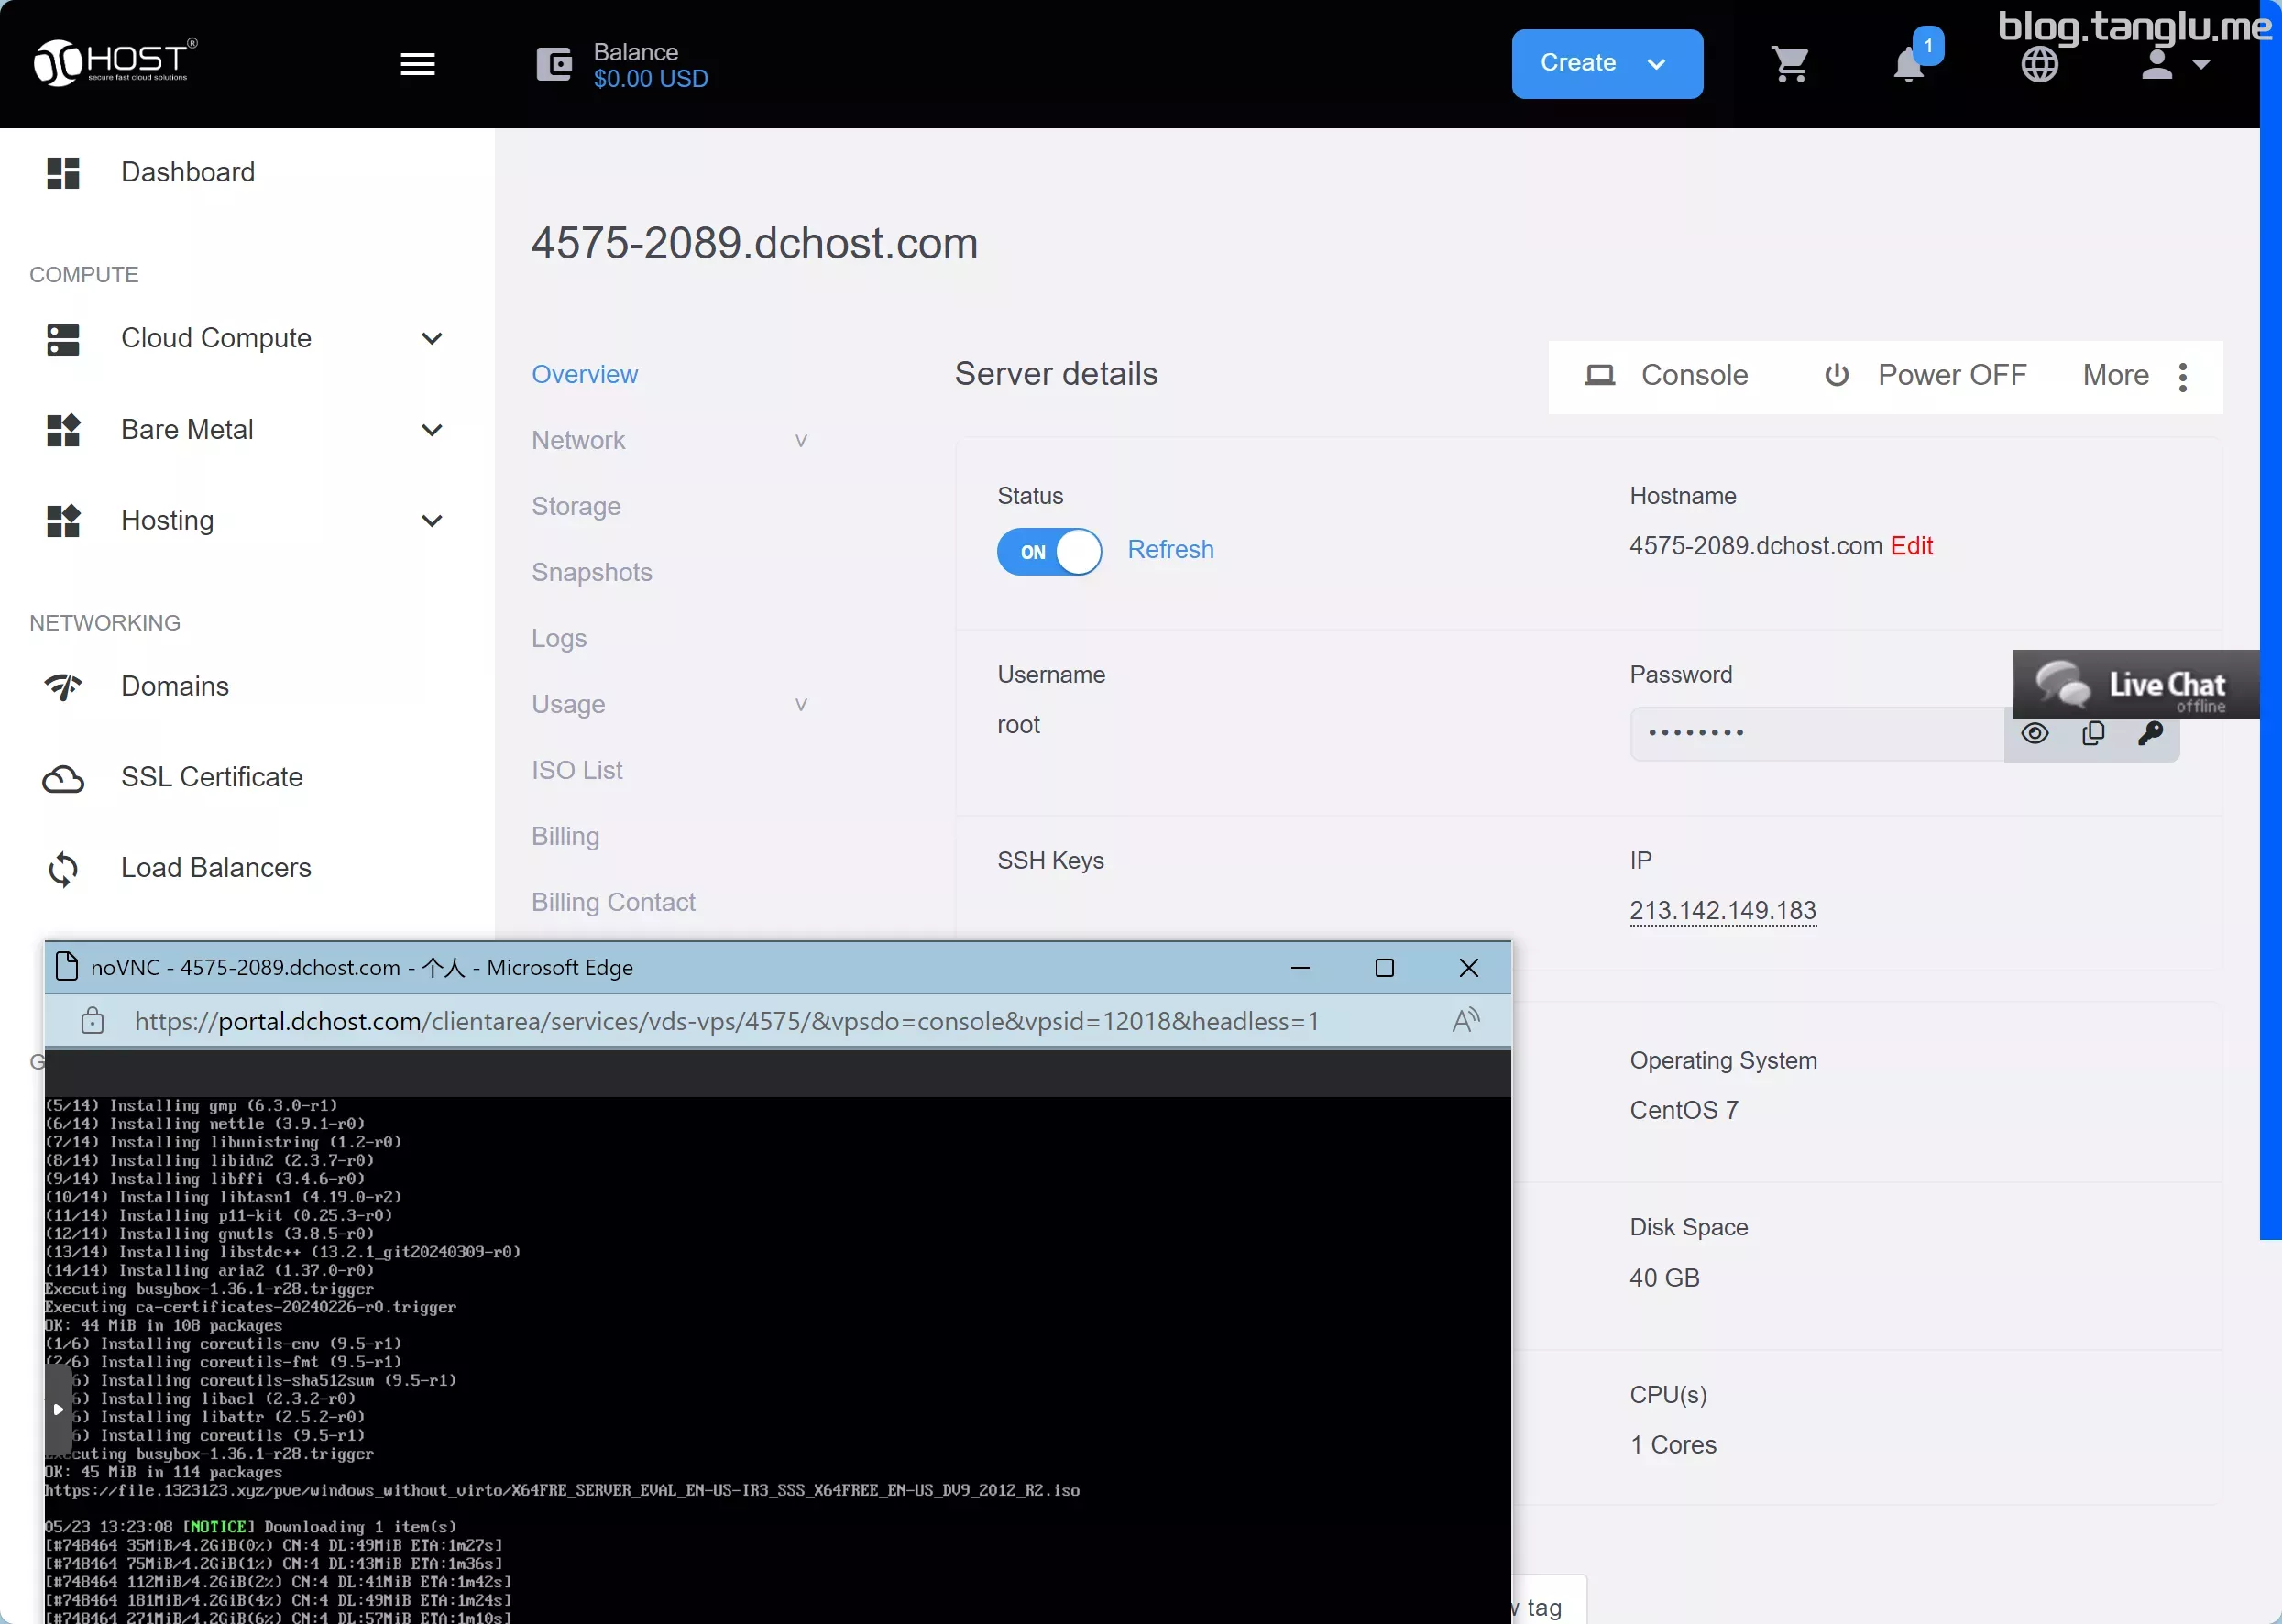The height and width of the screenshot is (1624, 2282).
Task: Switch to the Snapshots tab
Action: coord(591,572)
